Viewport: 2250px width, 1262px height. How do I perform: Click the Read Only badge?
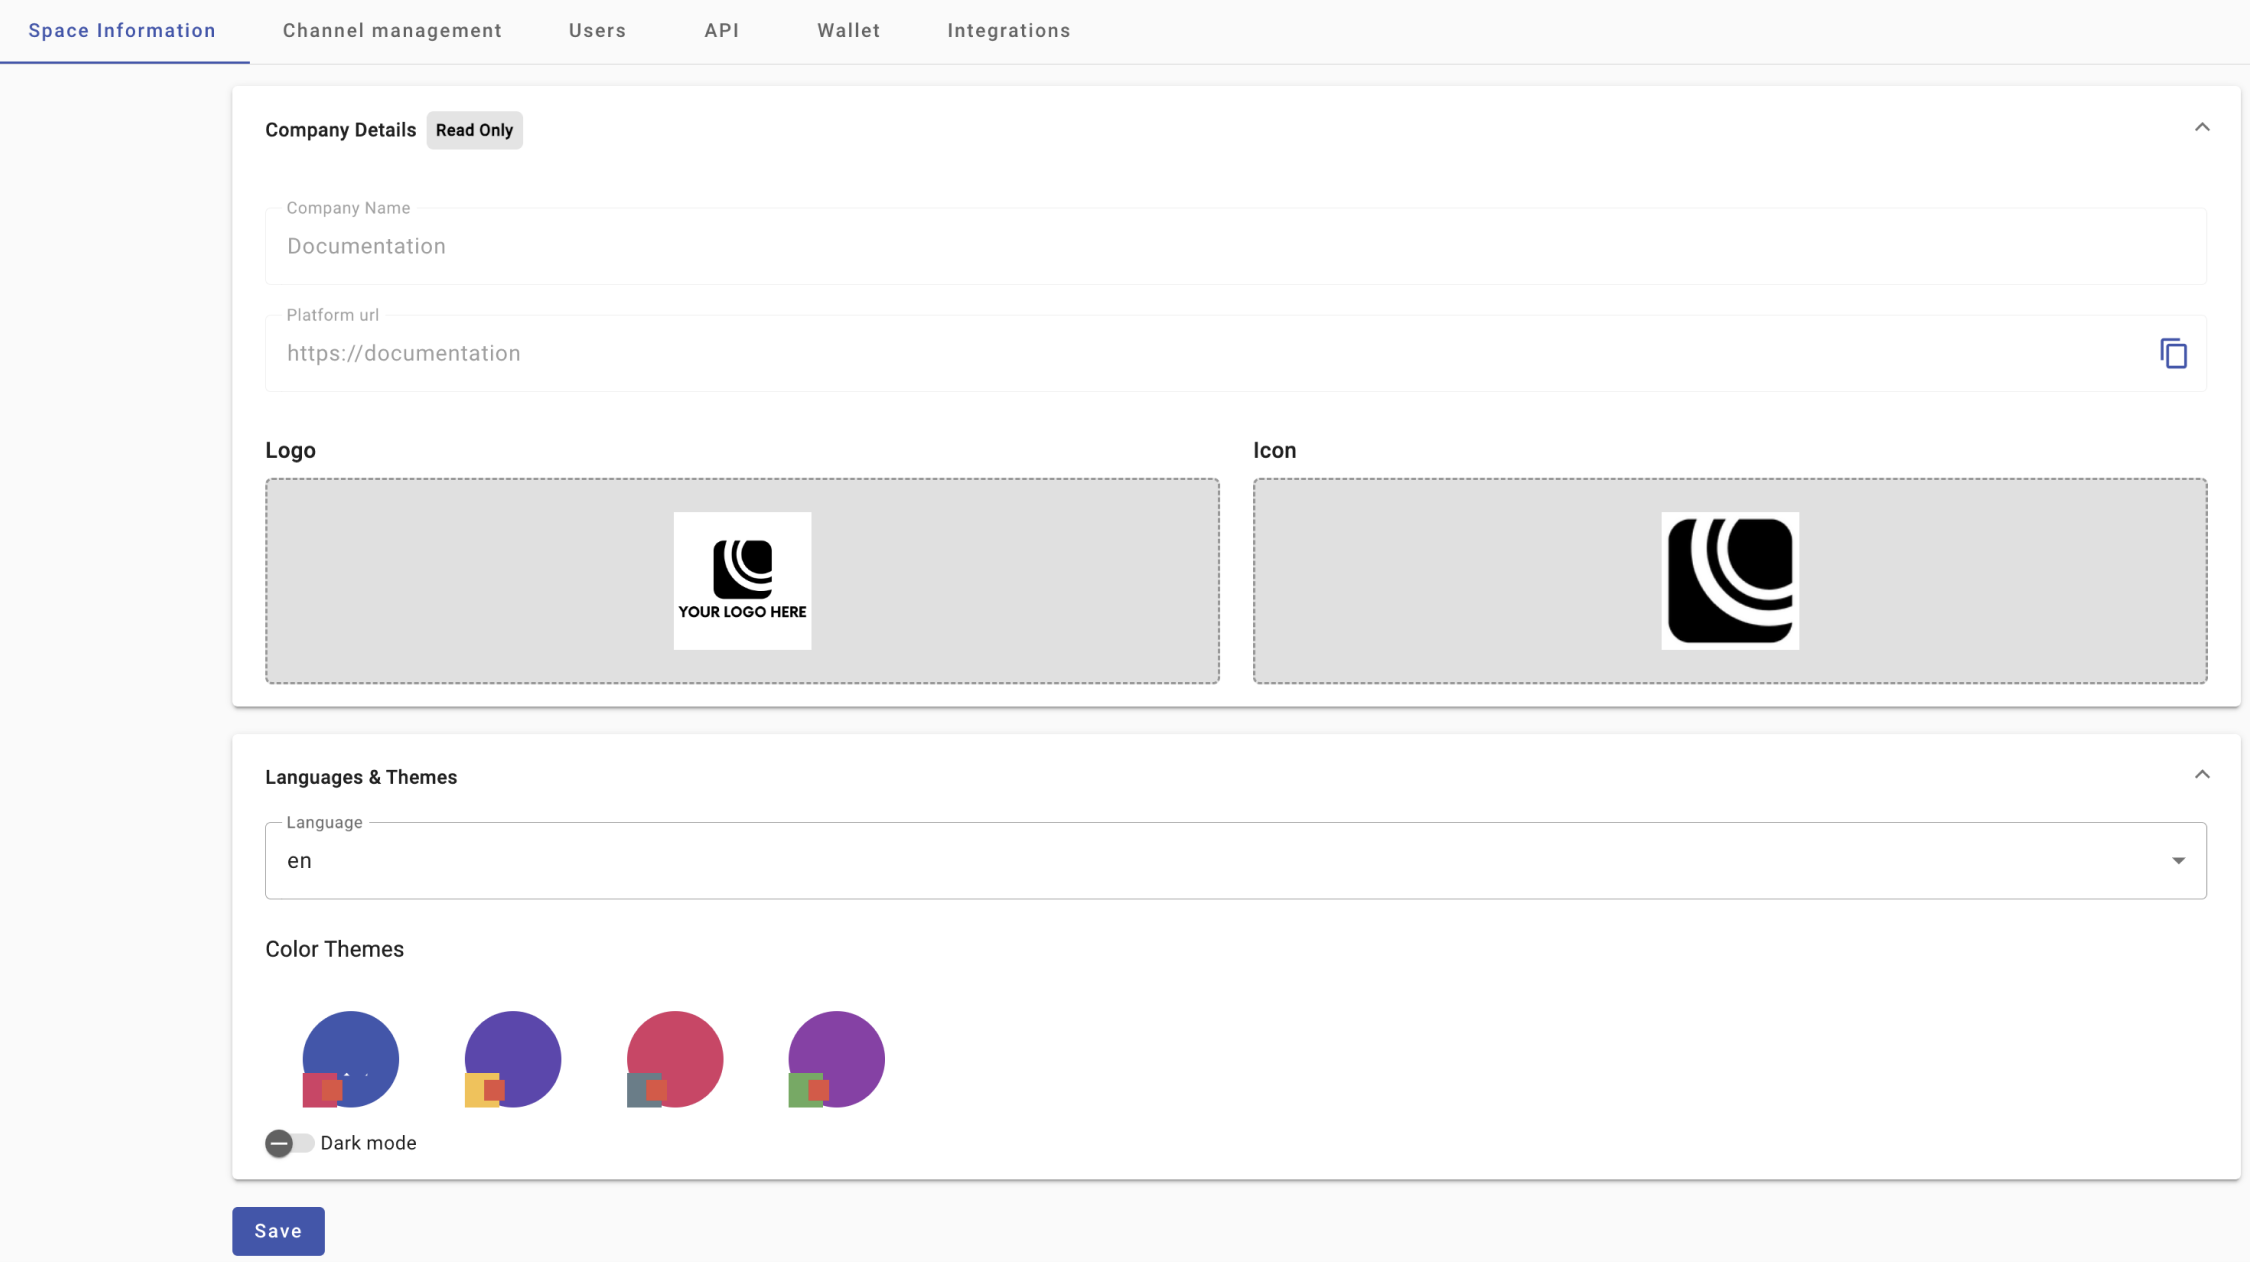point(474,131)
